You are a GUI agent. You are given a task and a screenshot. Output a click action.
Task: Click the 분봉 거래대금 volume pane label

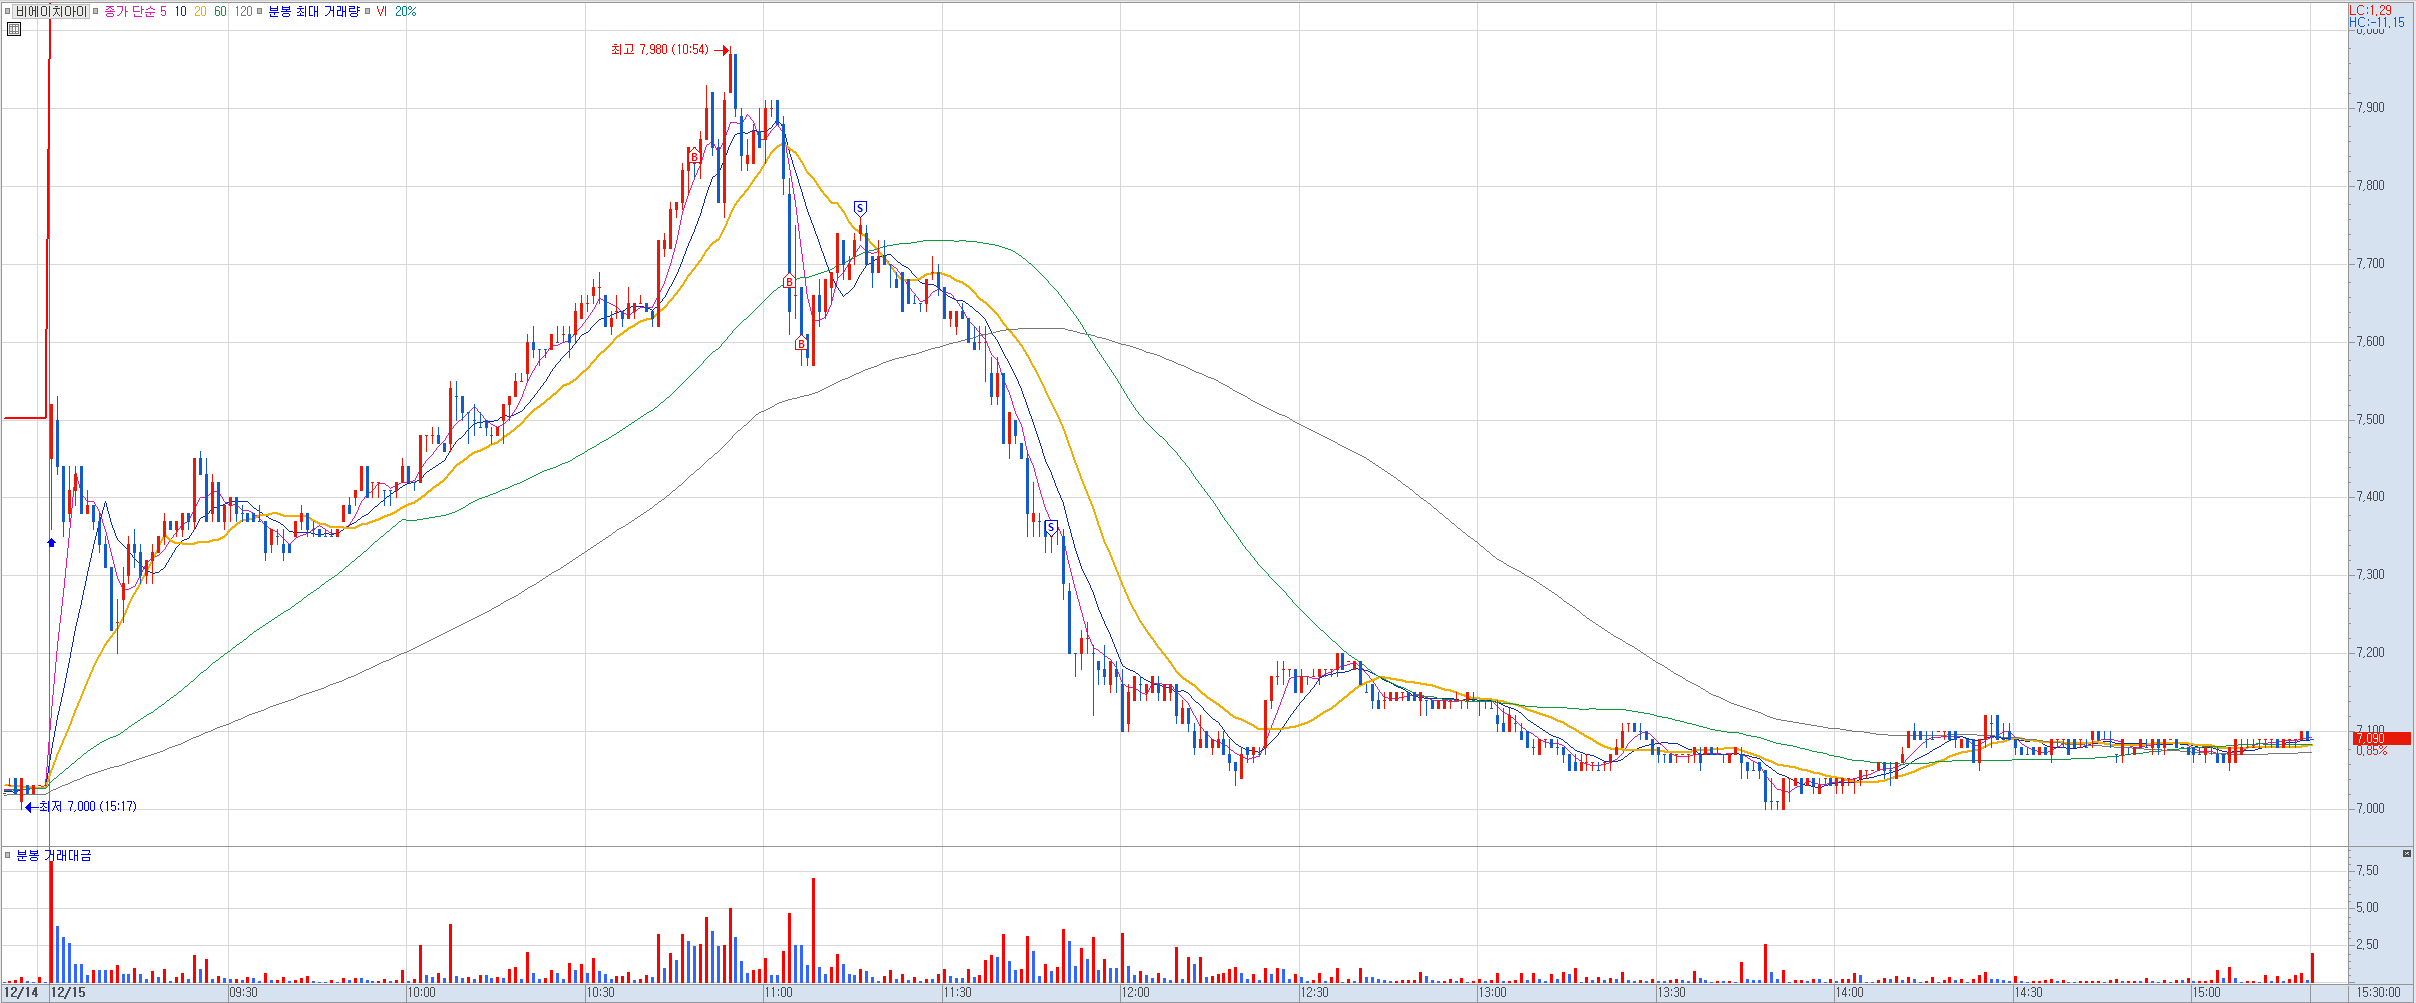[x=54, y=855]
